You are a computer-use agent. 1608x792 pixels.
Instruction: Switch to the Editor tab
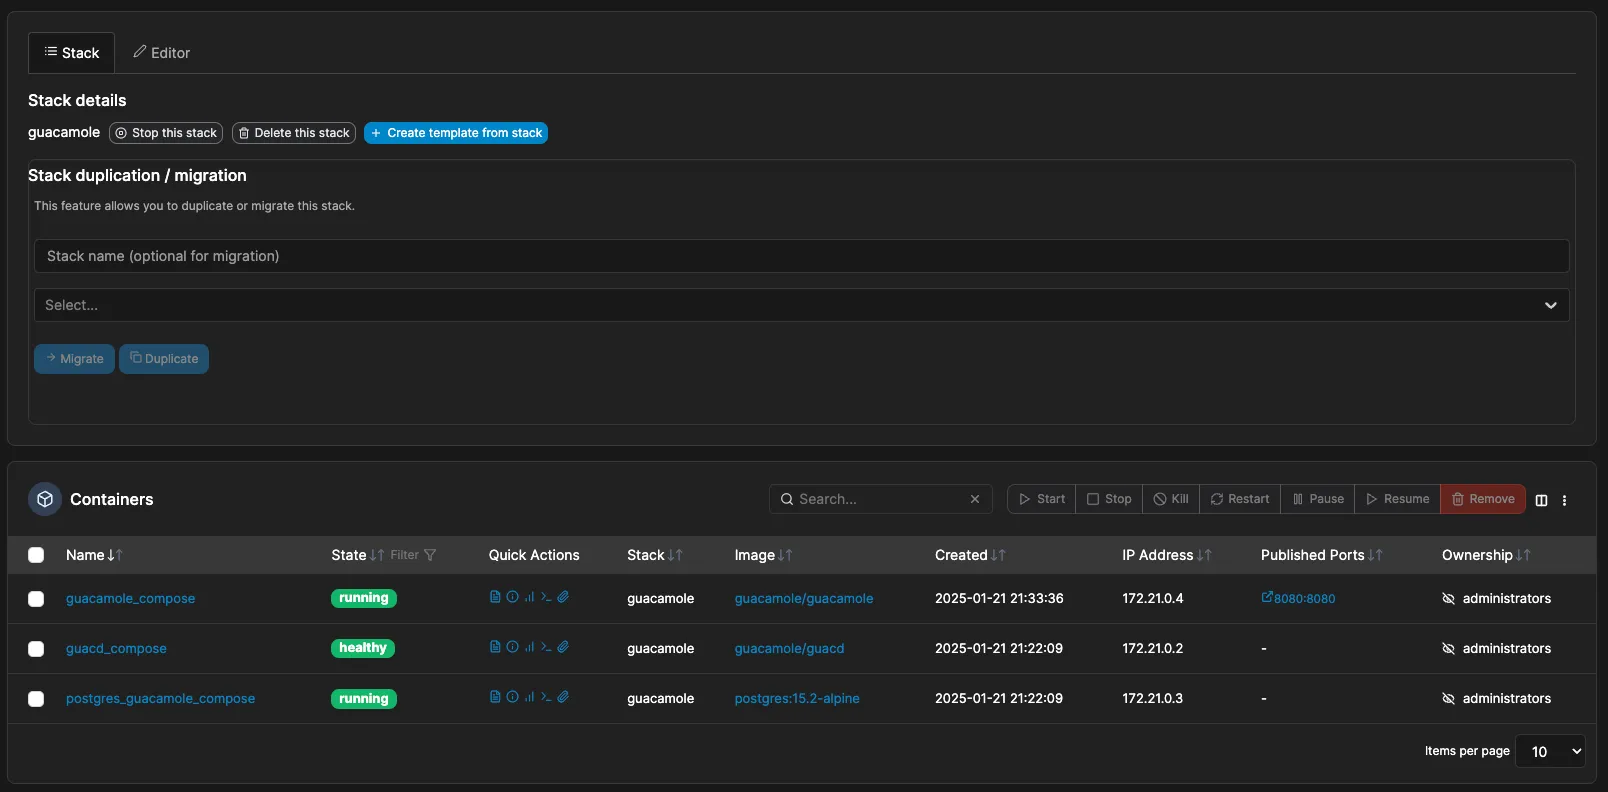(x=162, y=53)
